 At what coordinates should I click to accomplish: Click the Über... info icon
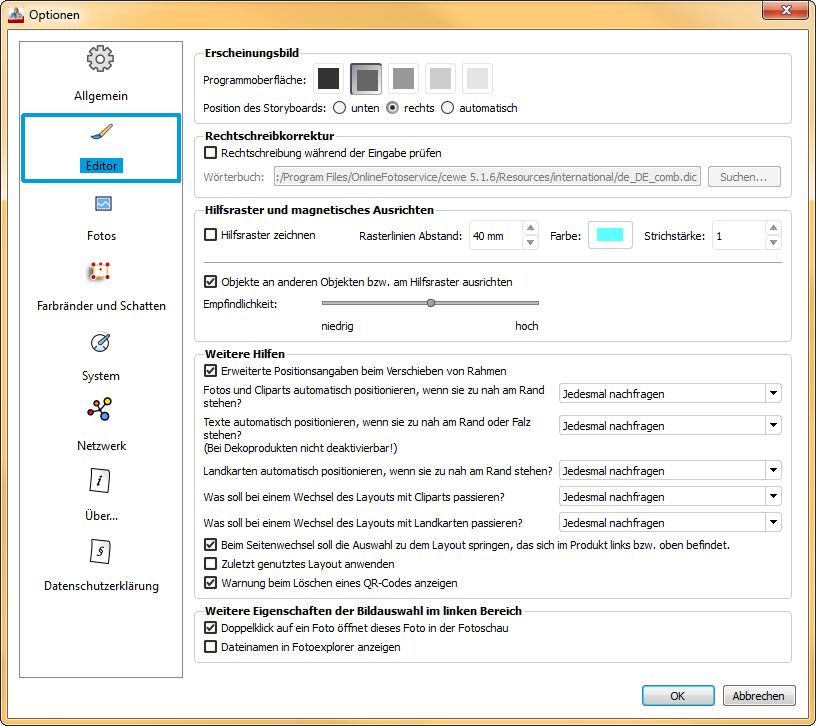[100, 481]
